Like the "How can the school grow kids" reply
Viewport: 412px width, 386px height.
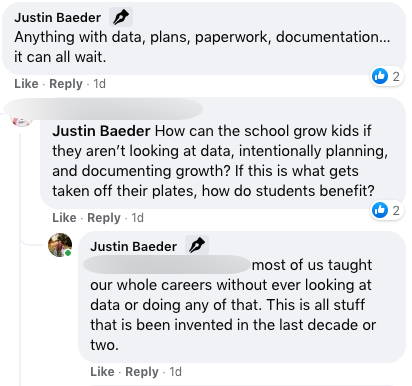coord(64,218)
